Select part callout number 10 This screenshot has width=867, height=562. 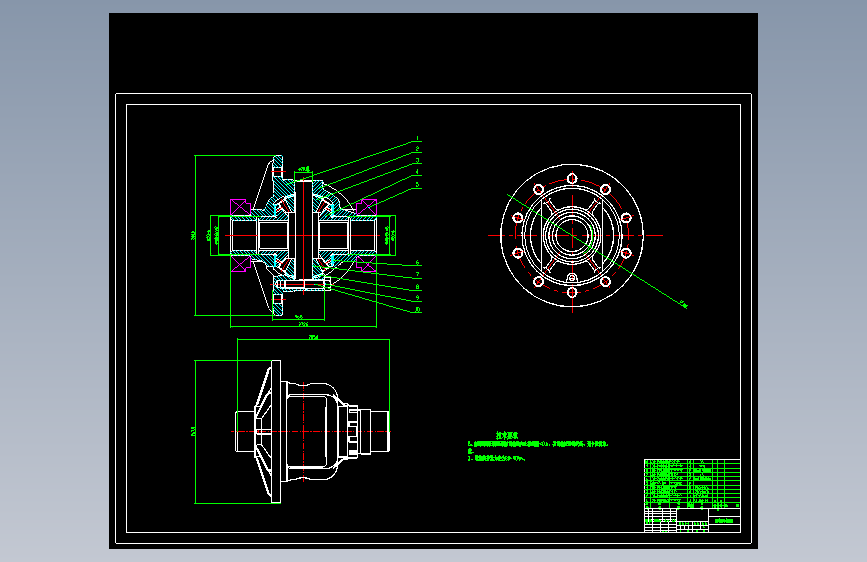418,310
